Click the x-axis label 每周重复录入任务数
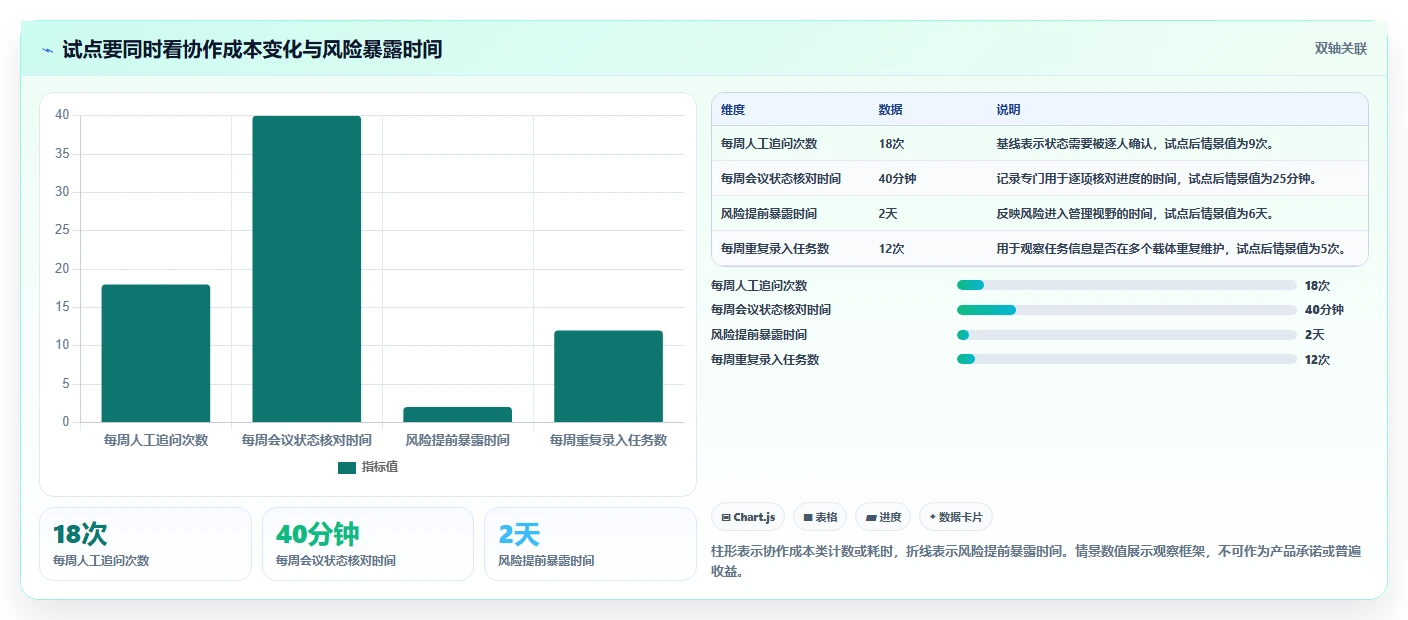The width and height of the screenshot is (1408, 620). pos(608,440)
